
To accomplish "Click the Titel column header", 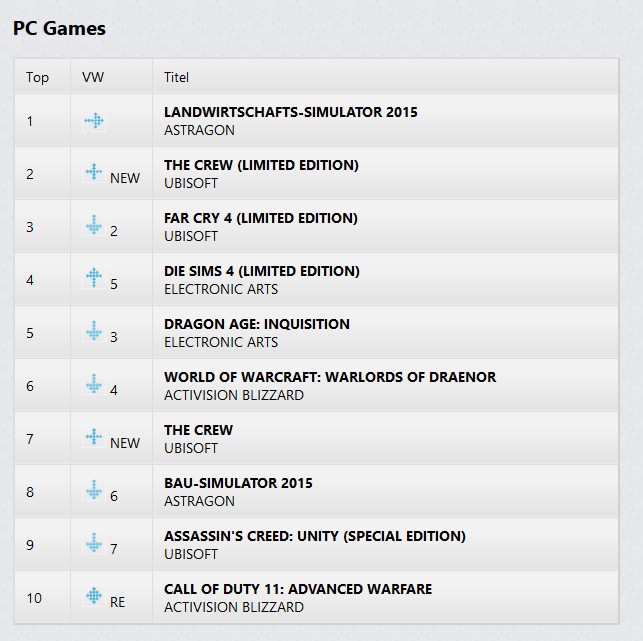I will 176,77.
